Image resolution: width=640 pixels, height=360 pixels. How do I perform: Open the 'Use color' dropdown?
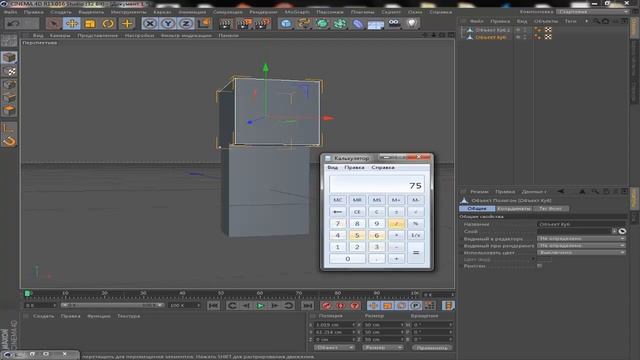(581, 252)
